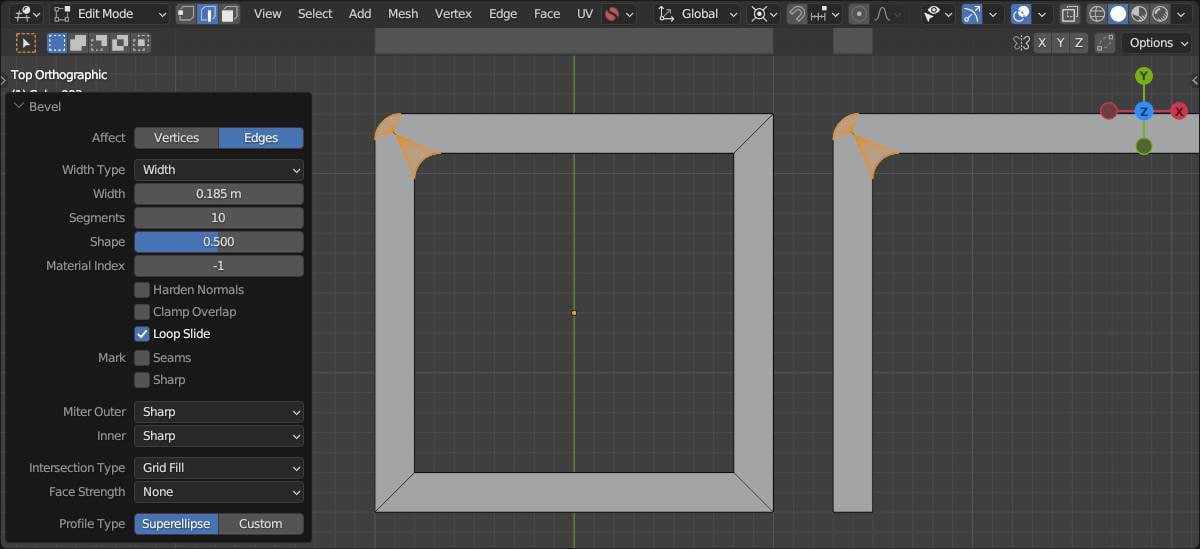
Task: Enable proportional editing
Action: point(859,14)
